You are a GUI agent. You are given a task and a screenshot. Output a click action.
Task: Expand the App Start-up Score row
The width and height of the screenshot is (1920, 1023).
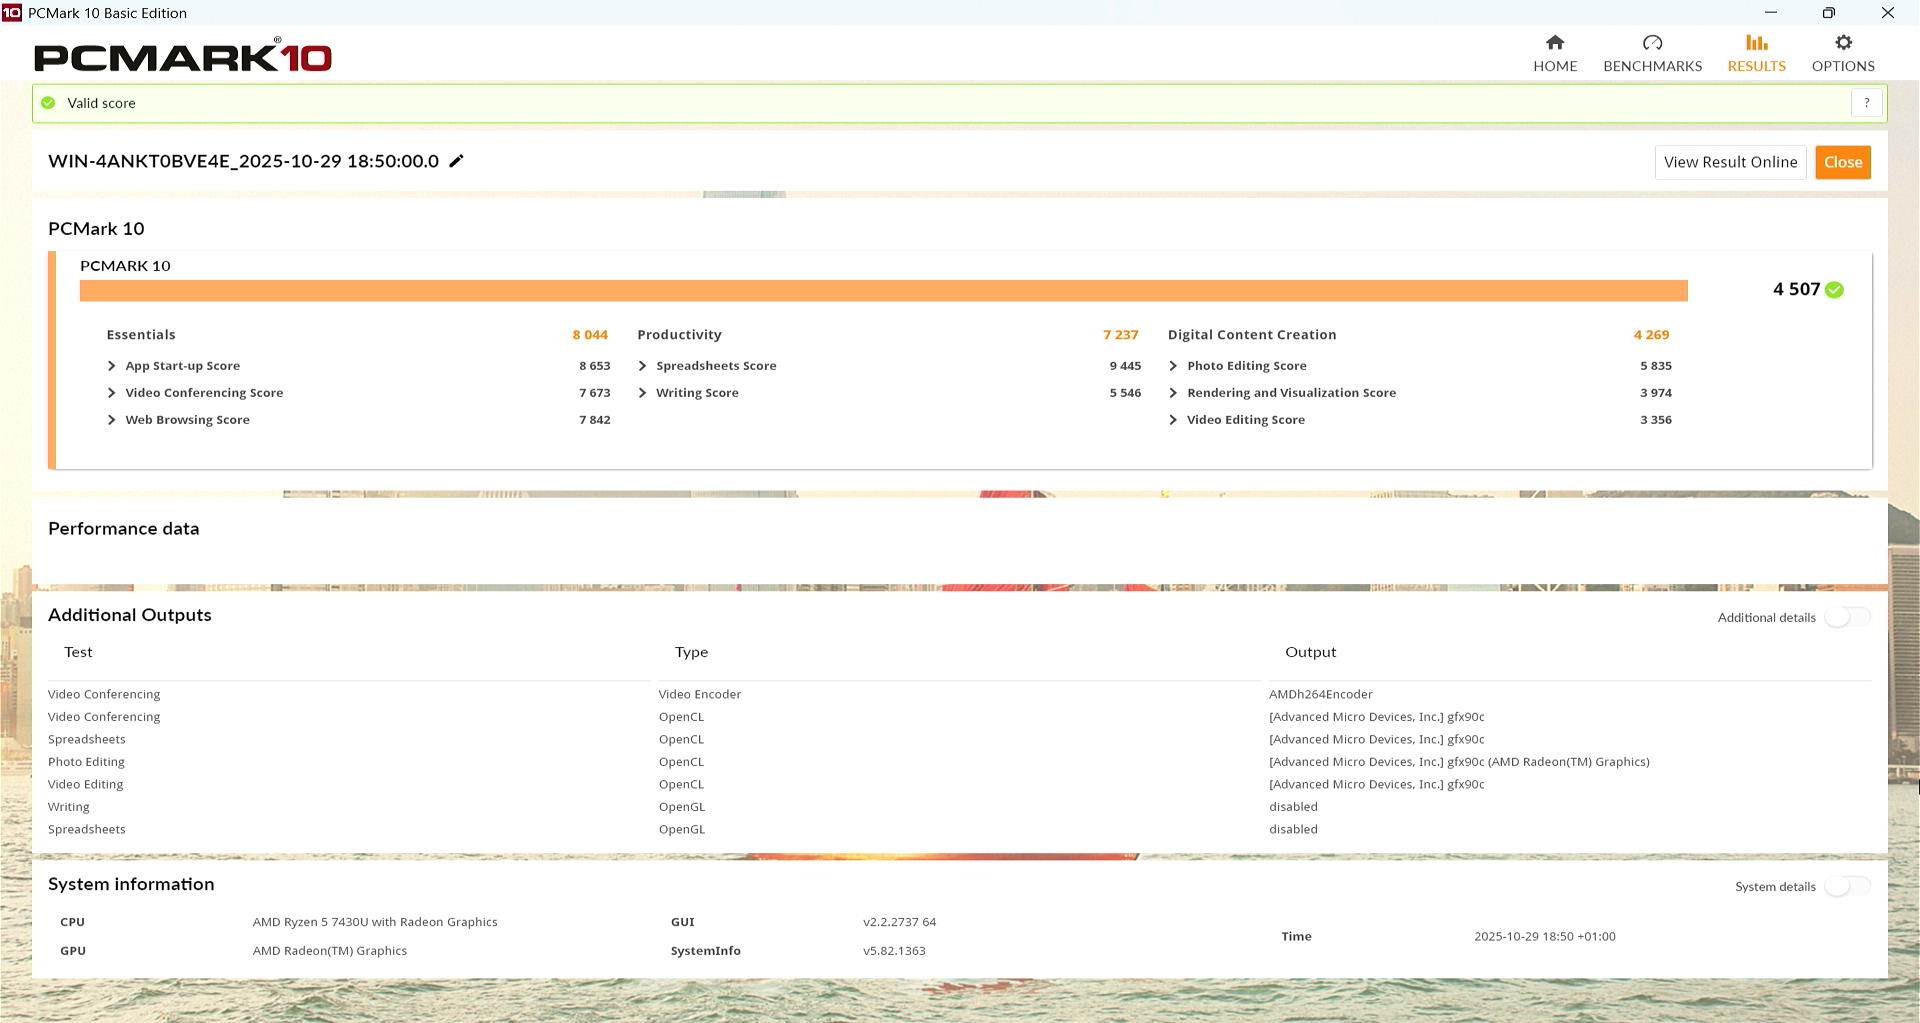pyautogui.click(x=112, y=366)
